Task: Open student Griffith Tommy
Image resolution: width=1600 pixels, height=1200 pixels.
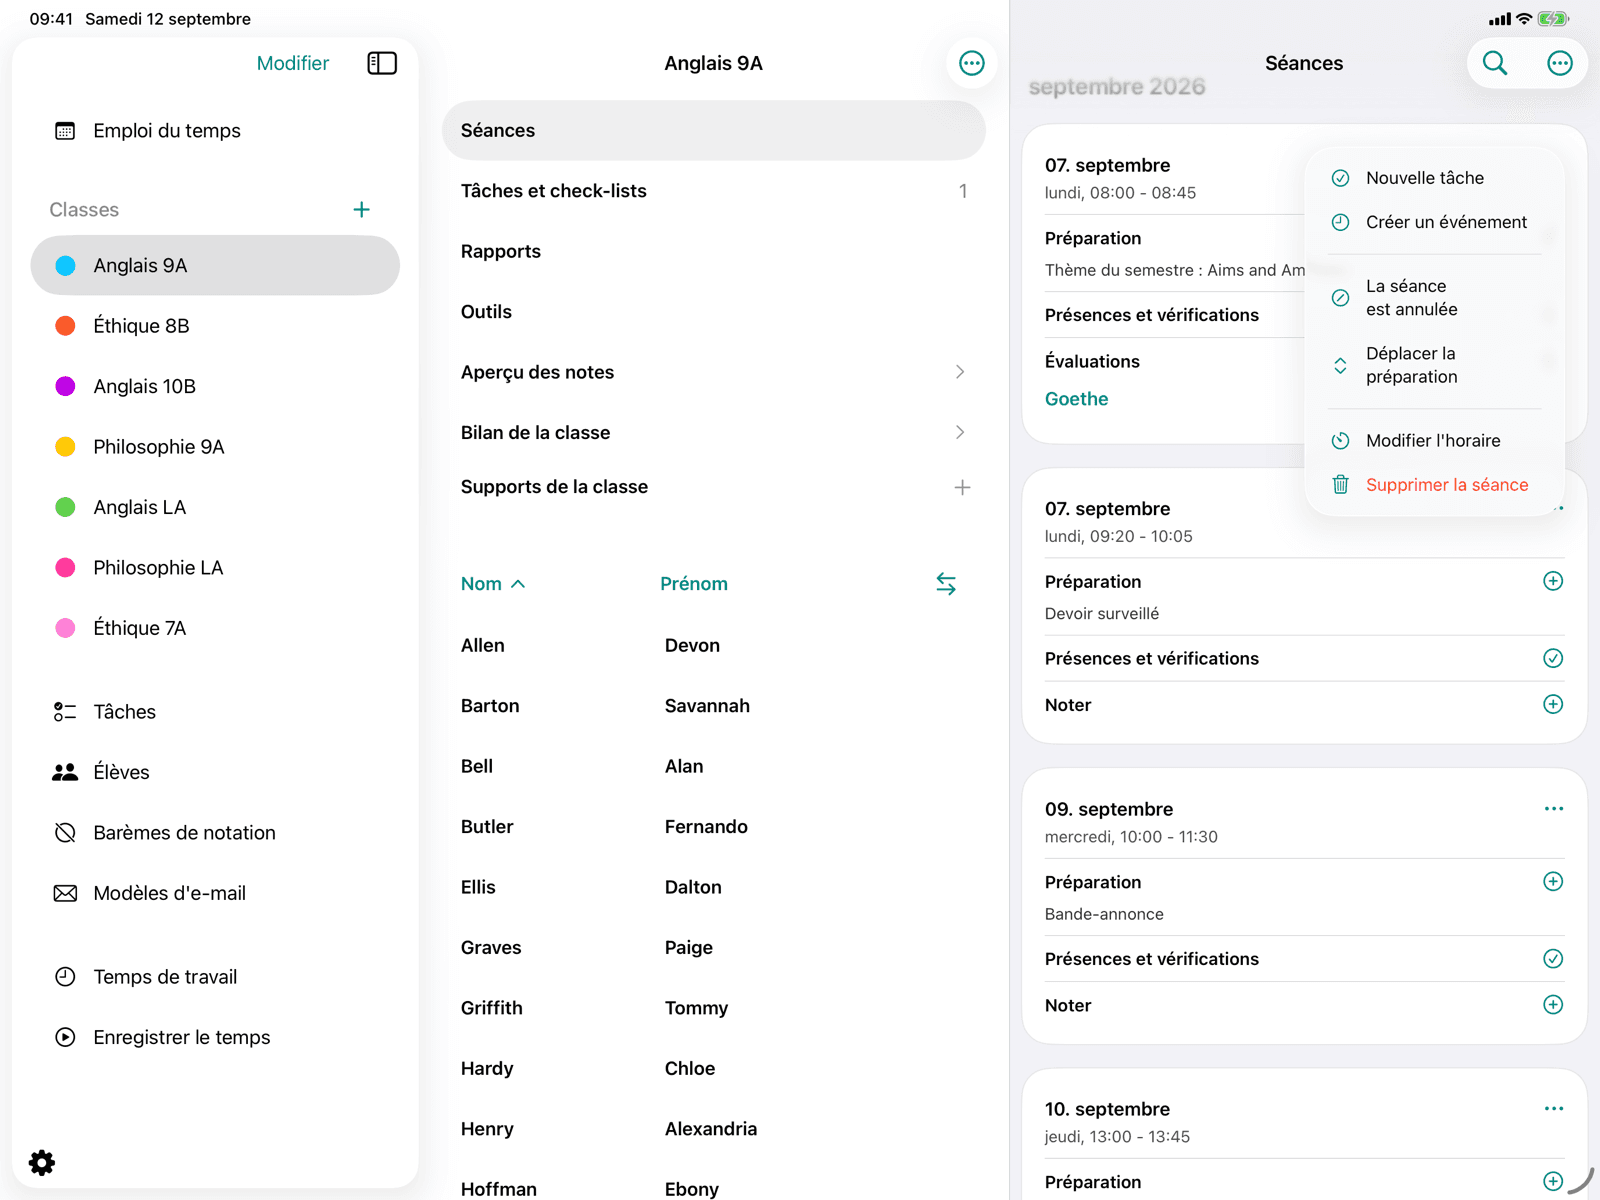Action: [x=714, y=1008]
